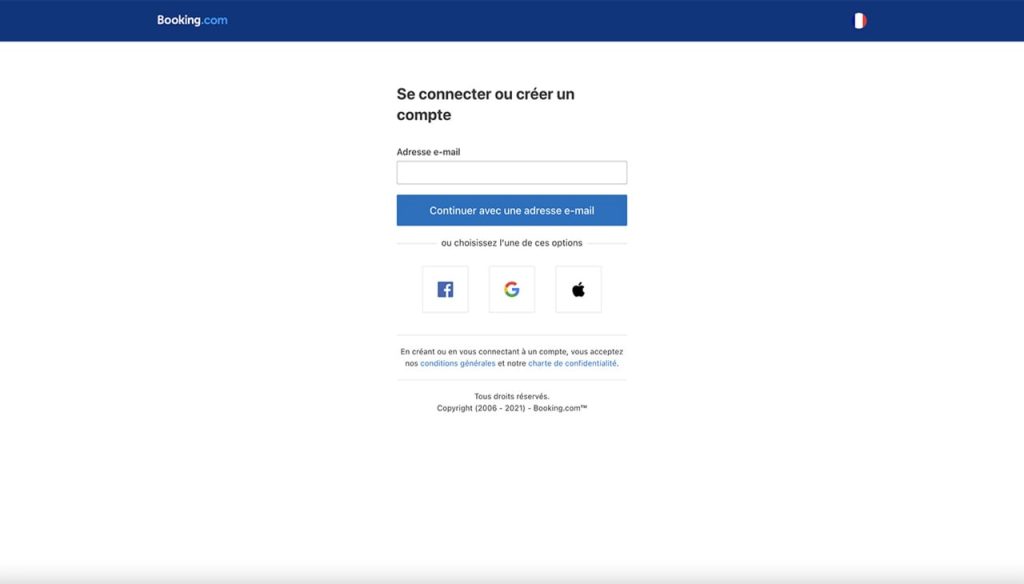Screen dimensions: 1024x584
Task: Sign in with Facebook icon
Action: pyautogui.click(x=445, y=289)
